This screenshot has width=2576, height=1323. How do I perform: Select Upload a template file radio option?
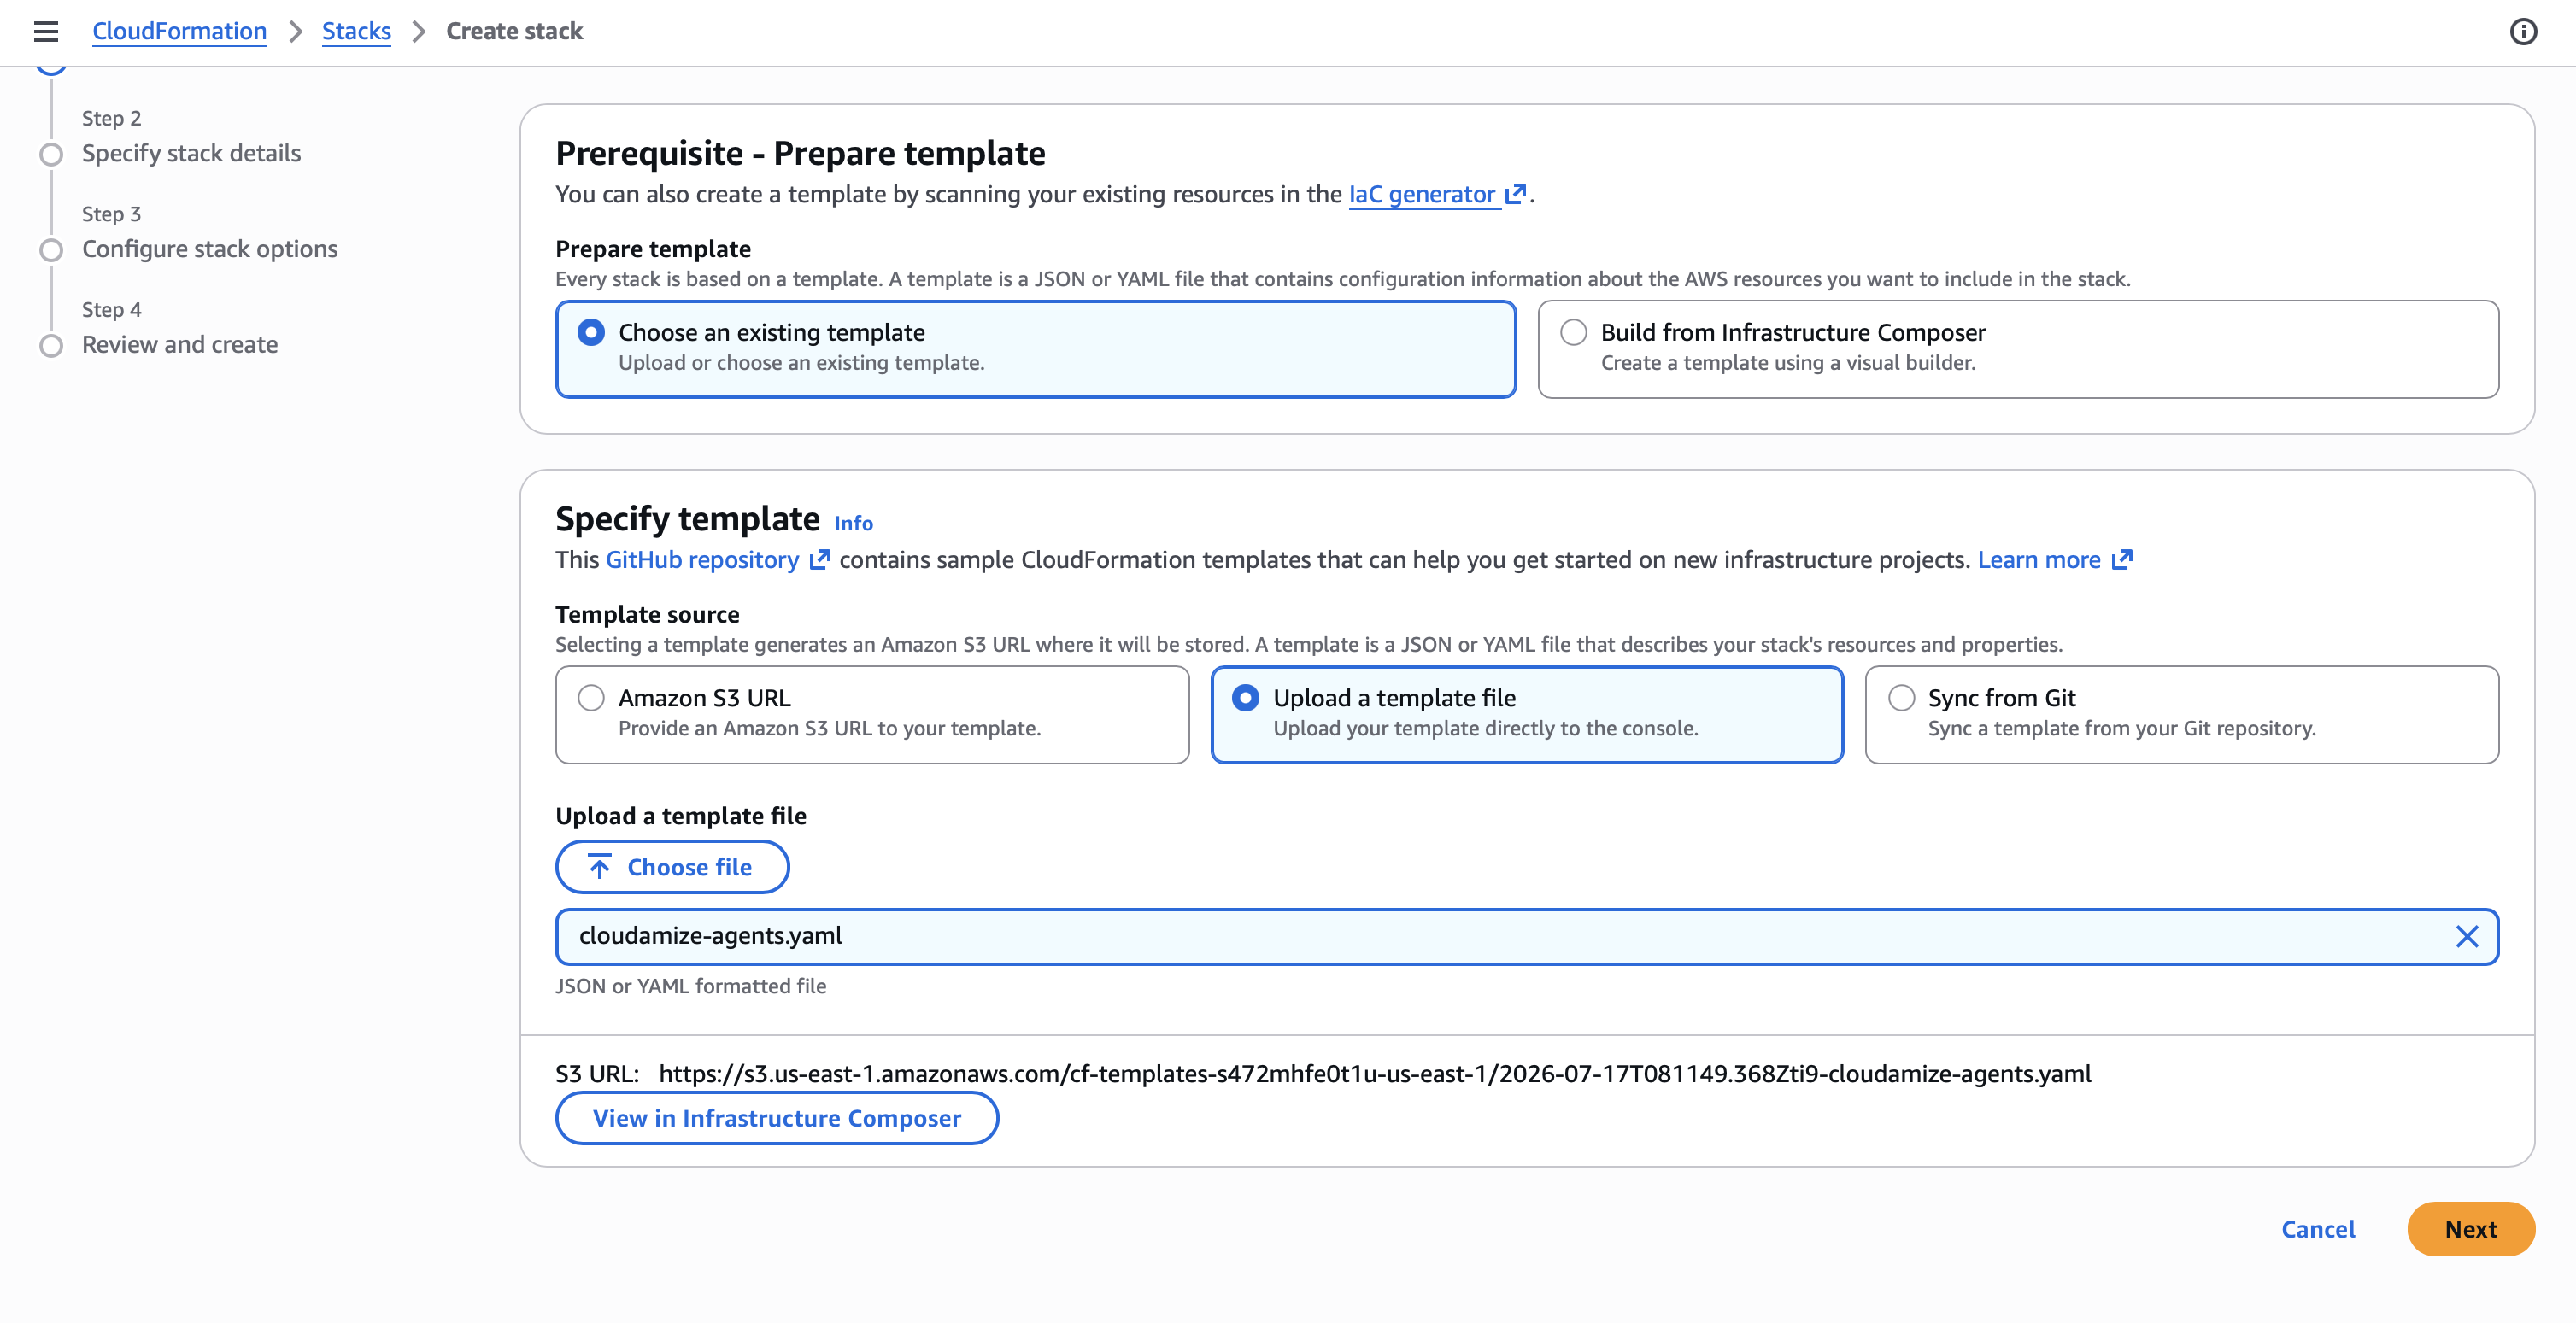tap(1246, 698)
